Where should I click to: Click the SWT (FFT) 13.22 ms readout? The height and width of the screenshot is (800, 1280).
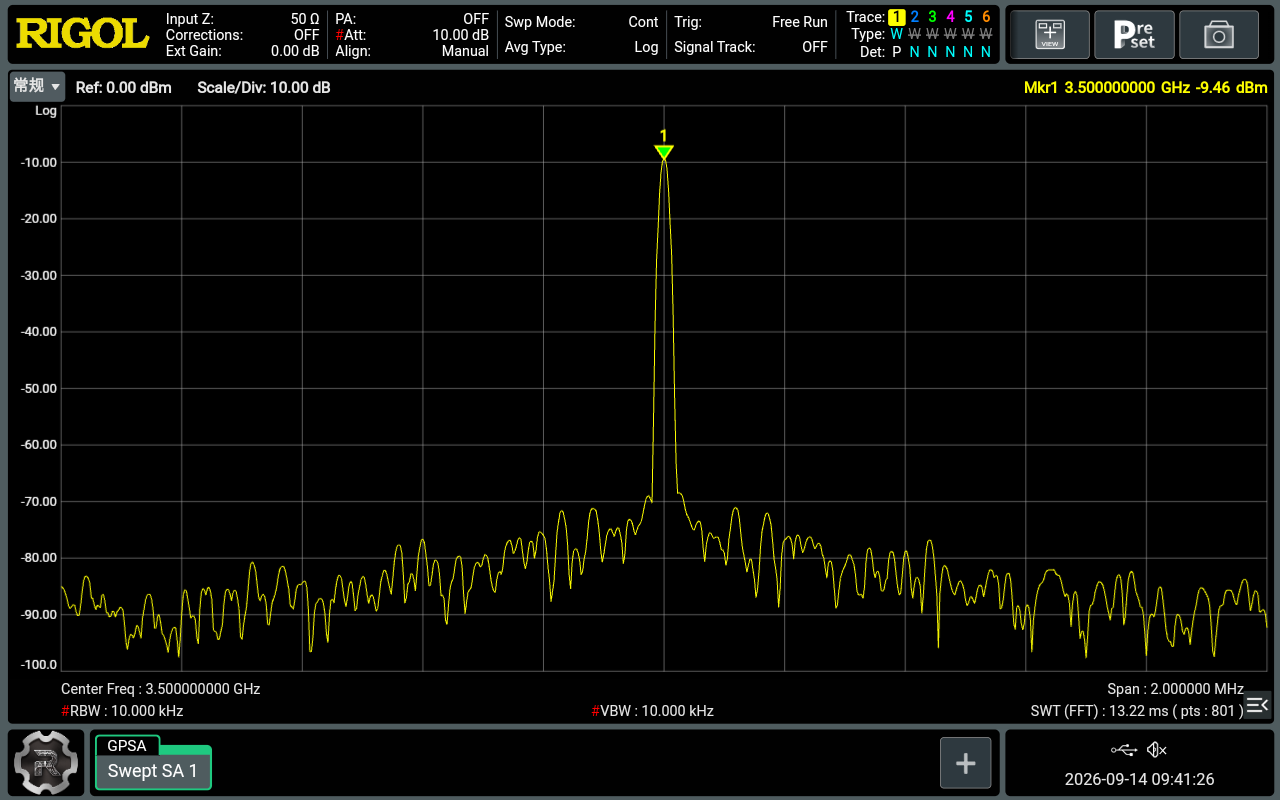tap(1137, 711)
